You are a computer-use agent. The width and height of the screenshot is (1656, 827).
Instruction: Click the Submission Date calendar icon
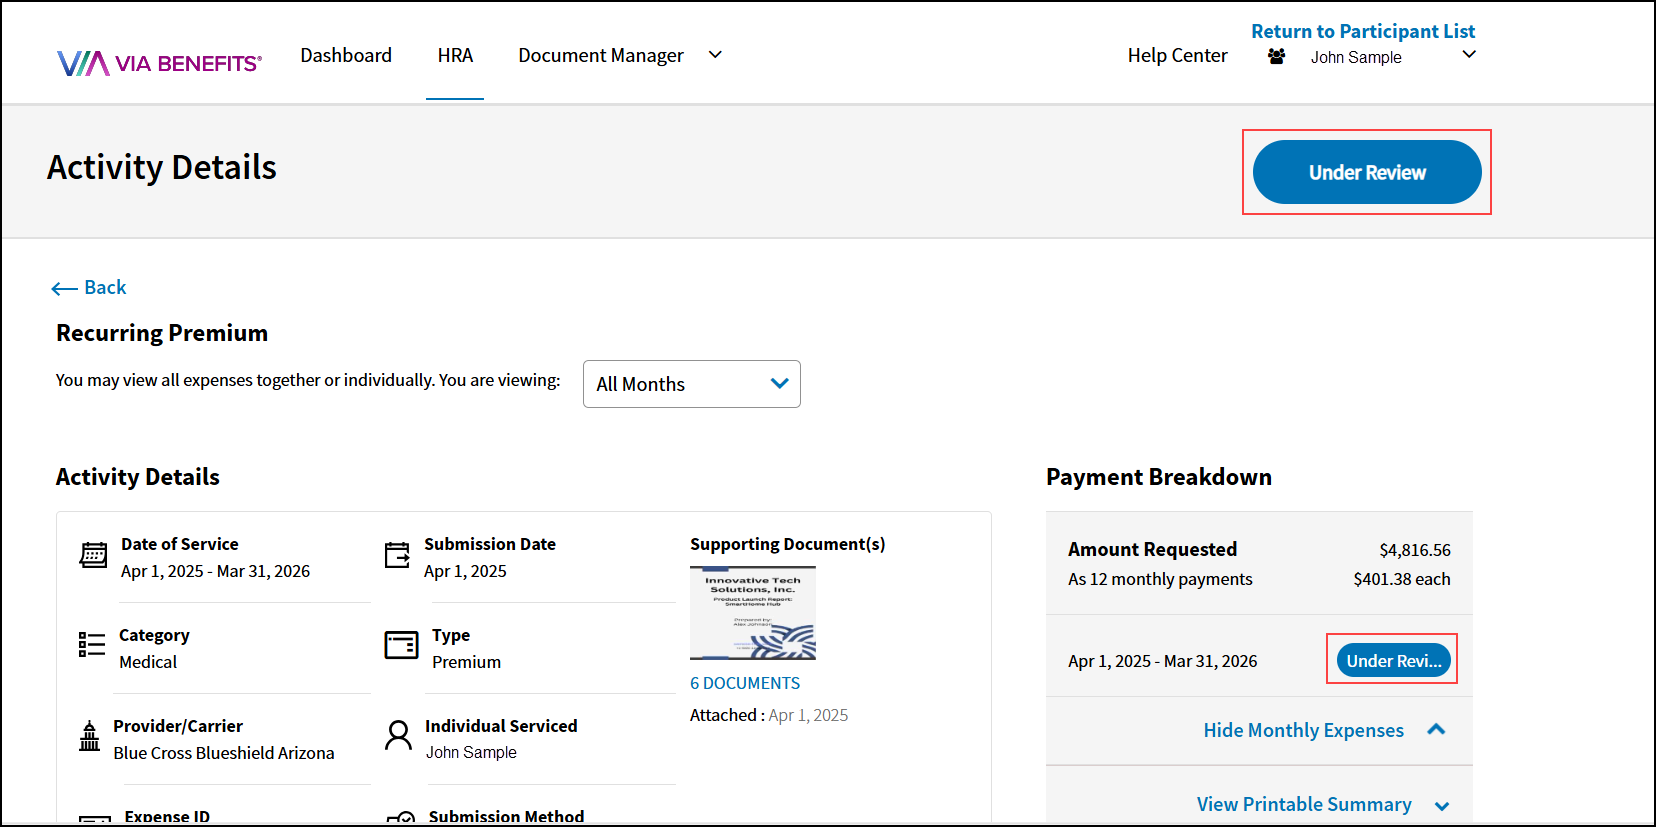(x=397, y=554)
